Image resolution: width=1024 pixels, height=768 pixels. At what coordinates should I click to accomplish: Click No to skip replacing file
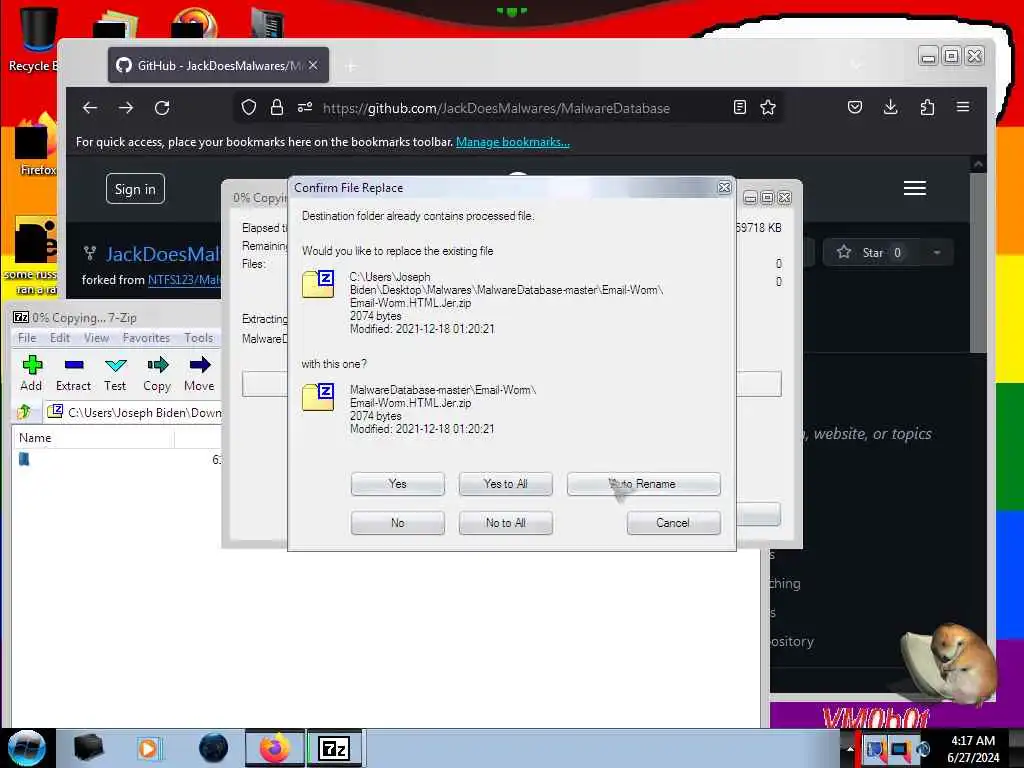click(x=397, y=523)
